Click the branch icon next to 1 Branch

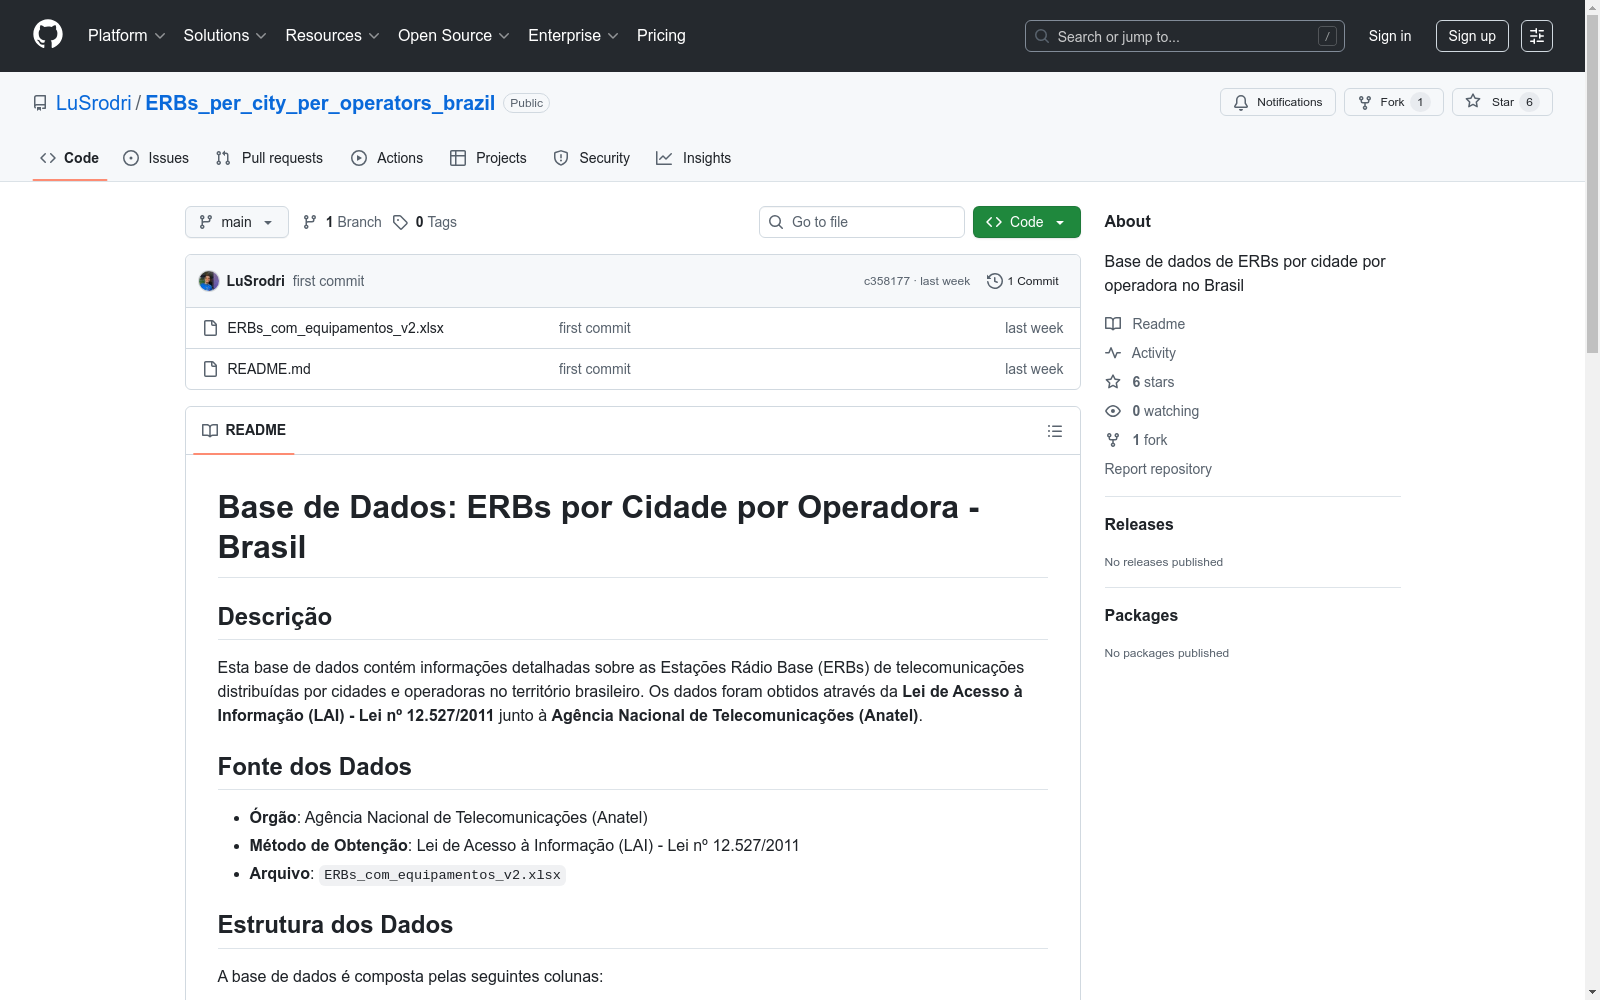click(310, 222)
